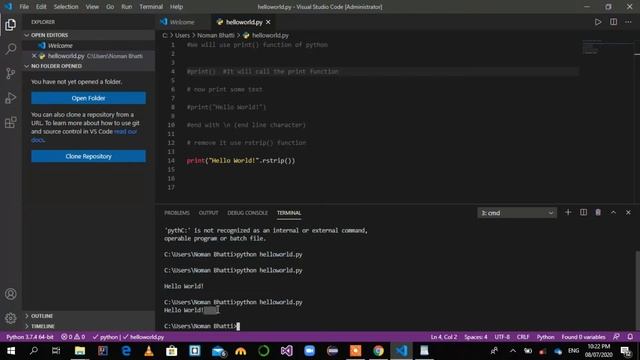Open the Explorer view in activity bar

pos(11,25)
